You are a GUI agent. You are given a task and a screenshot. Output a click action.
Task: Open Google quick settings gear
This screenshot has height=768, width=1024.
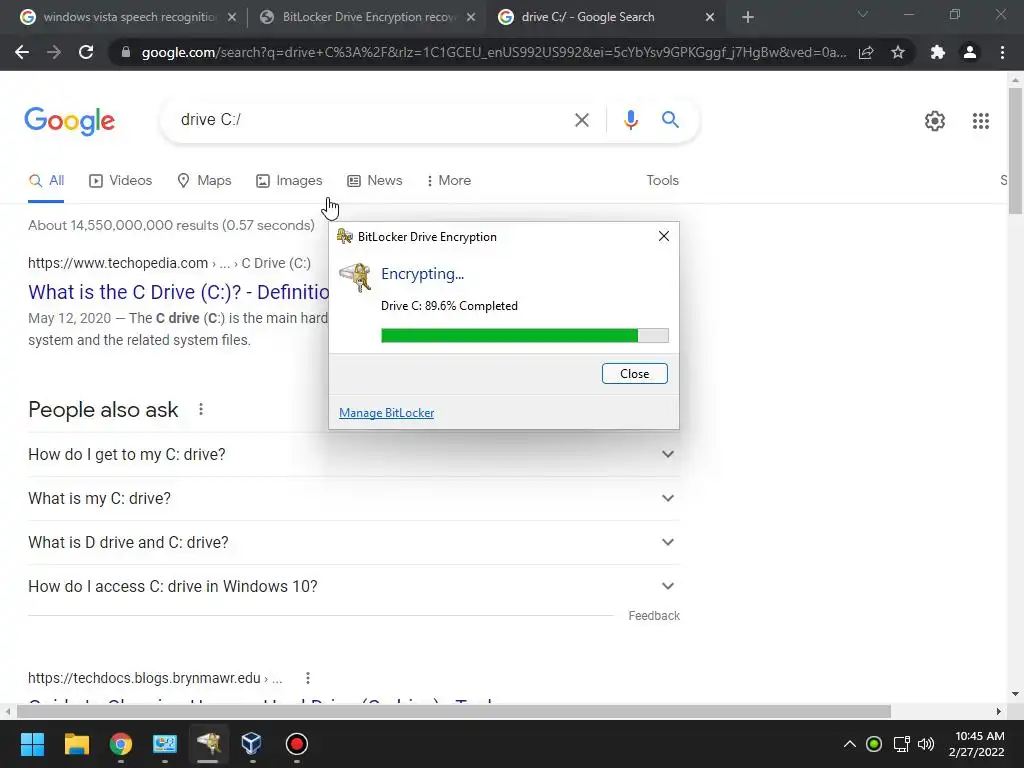point(935,121)
